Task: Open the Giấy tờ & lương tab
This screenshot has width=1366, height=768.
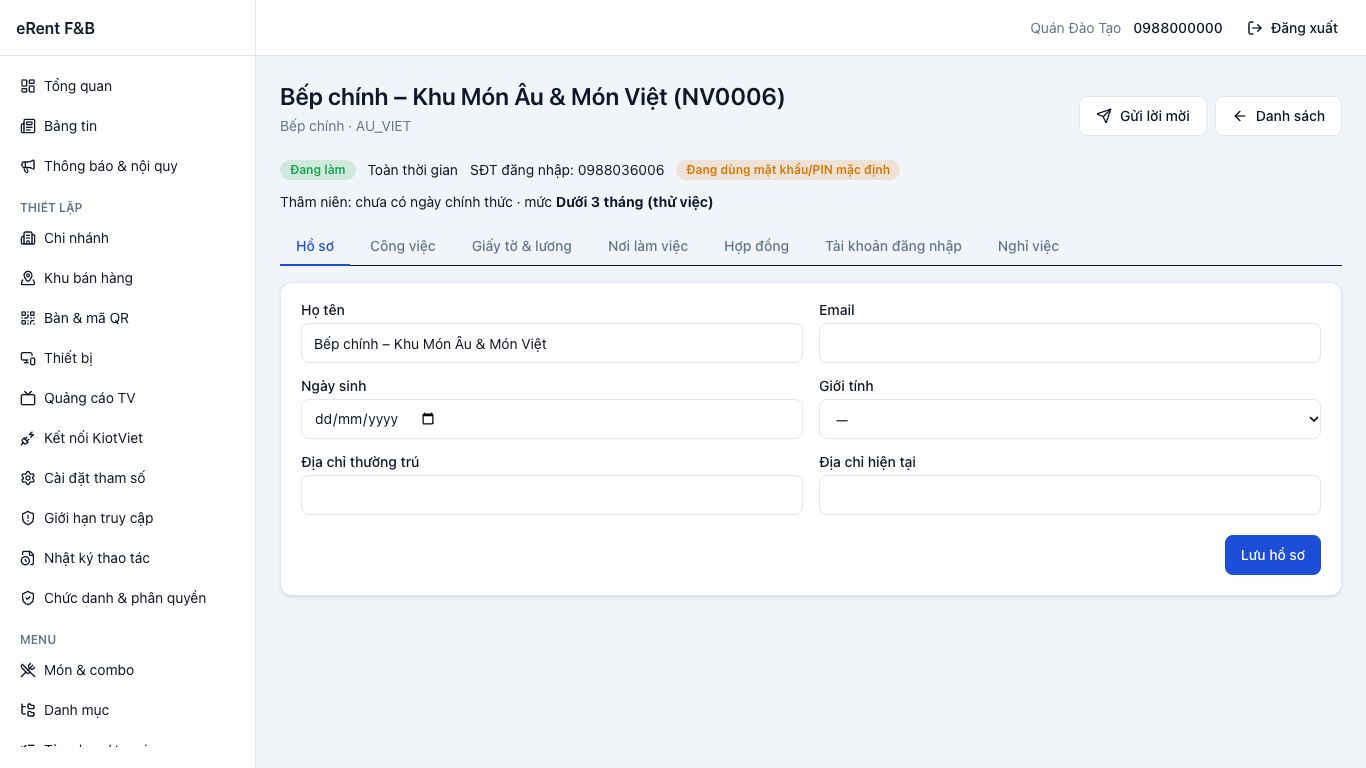Action: tap(522, 246)
